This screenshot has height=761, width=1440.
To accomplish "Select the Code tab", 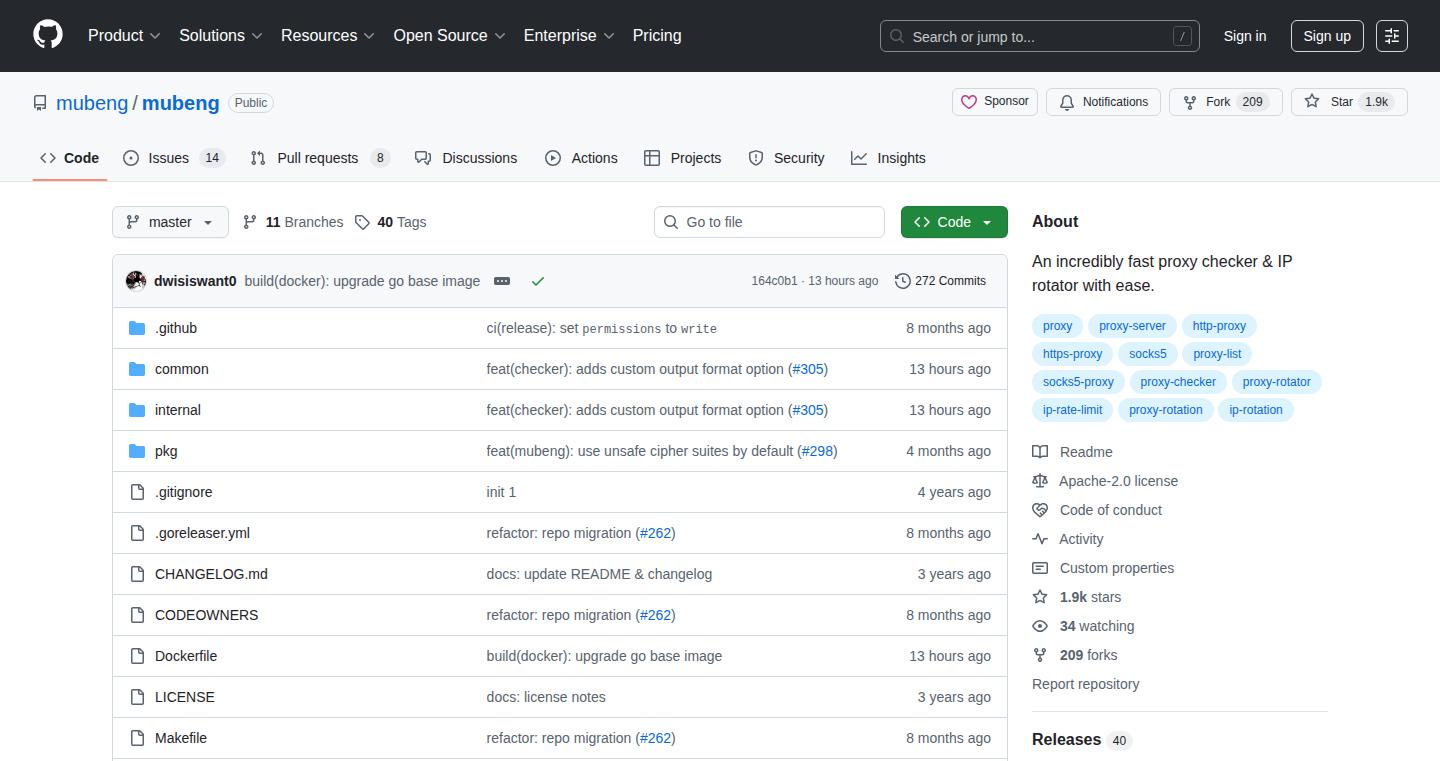I will tap(70, 158).
